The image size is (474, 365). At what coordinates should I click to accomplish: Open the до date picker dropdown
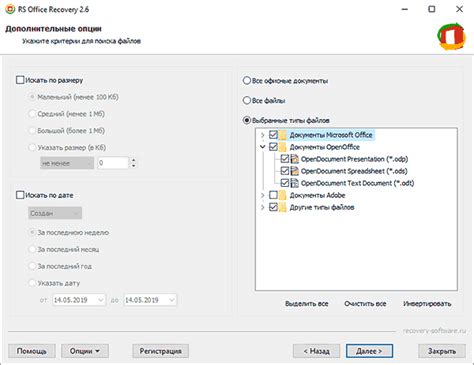pos(172,300)
